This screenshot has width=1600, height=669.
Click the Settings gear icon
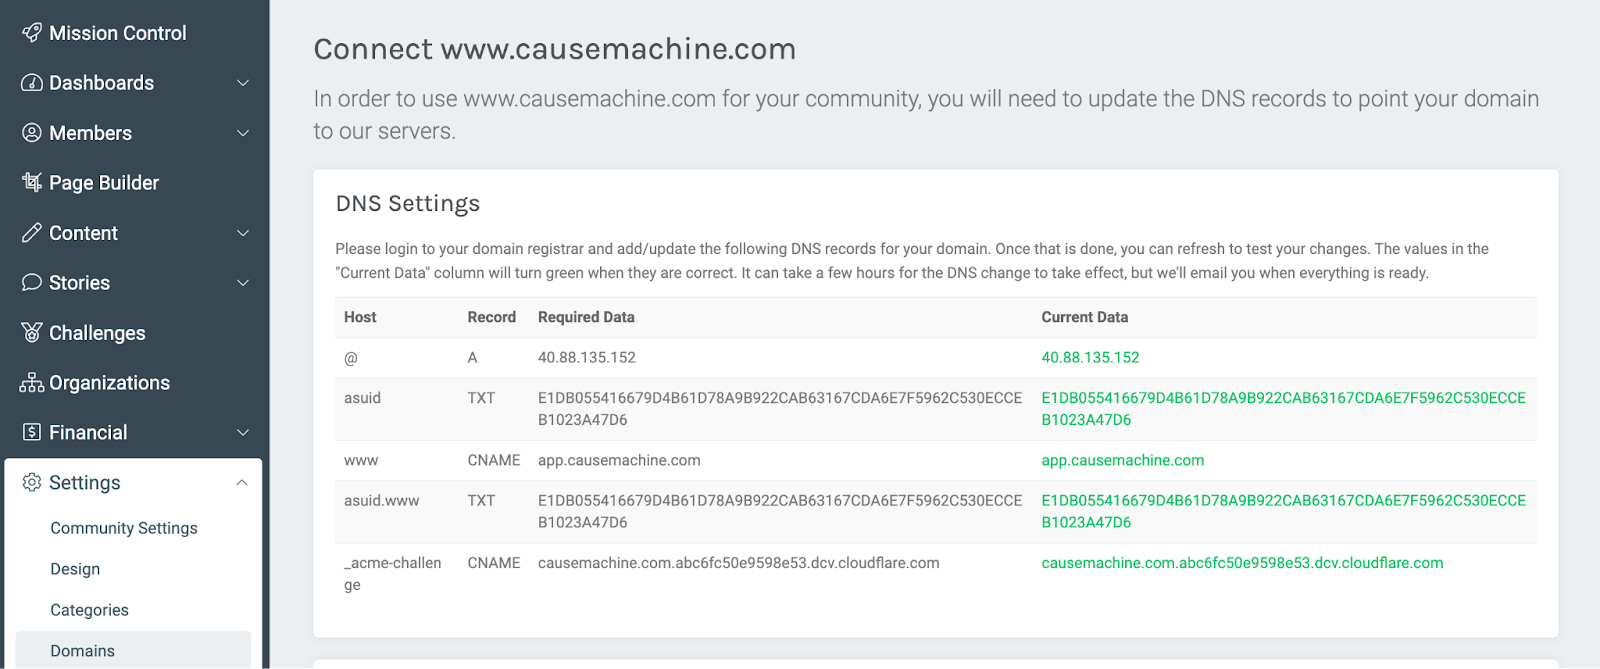[x=32, y=482]
